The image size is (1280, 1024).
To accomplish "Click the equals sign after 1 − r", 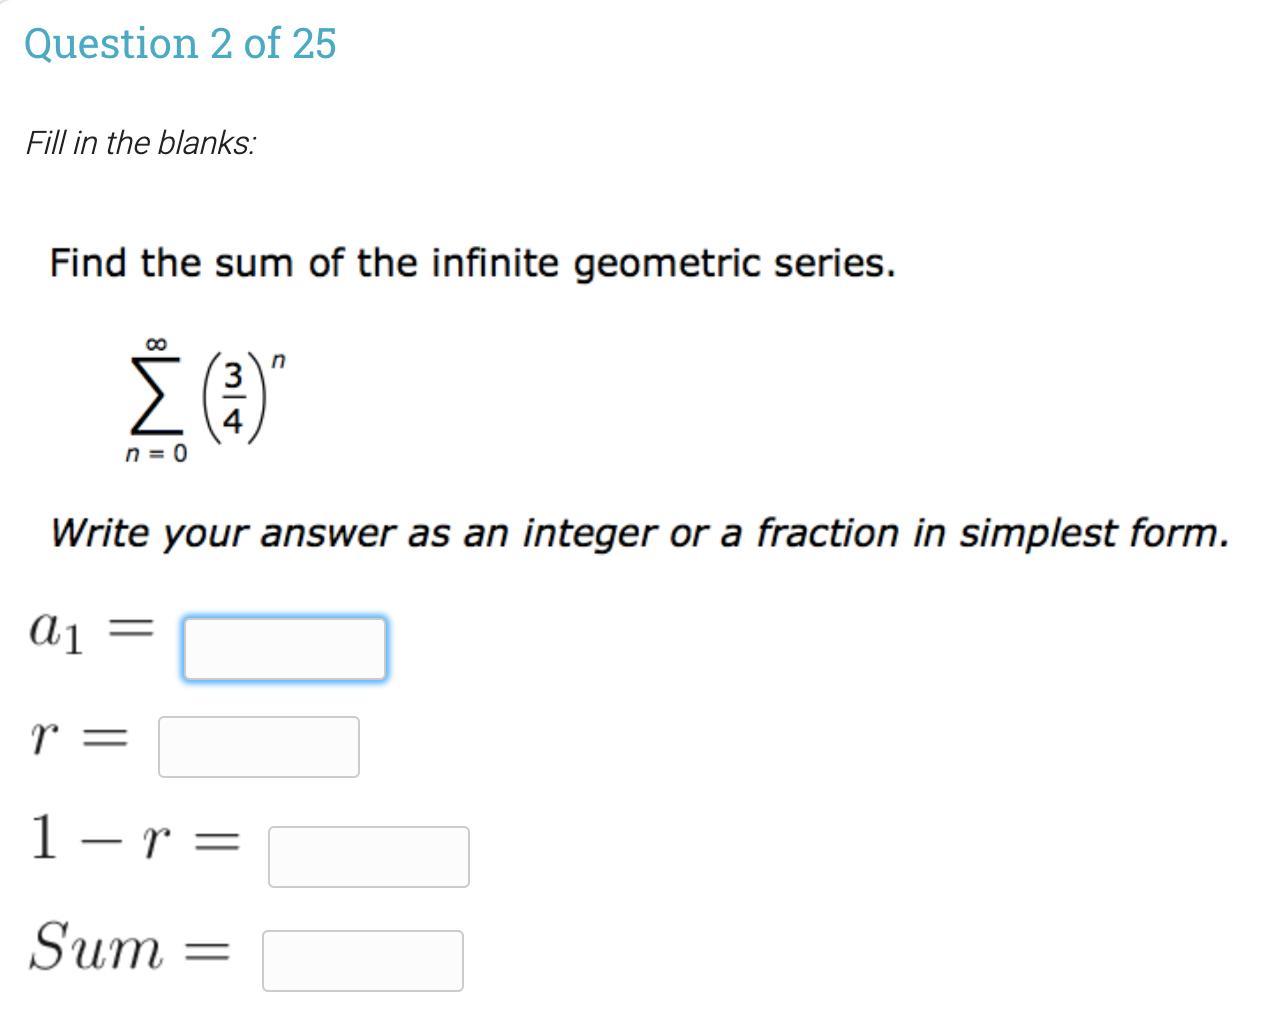I will pos(217,844).
